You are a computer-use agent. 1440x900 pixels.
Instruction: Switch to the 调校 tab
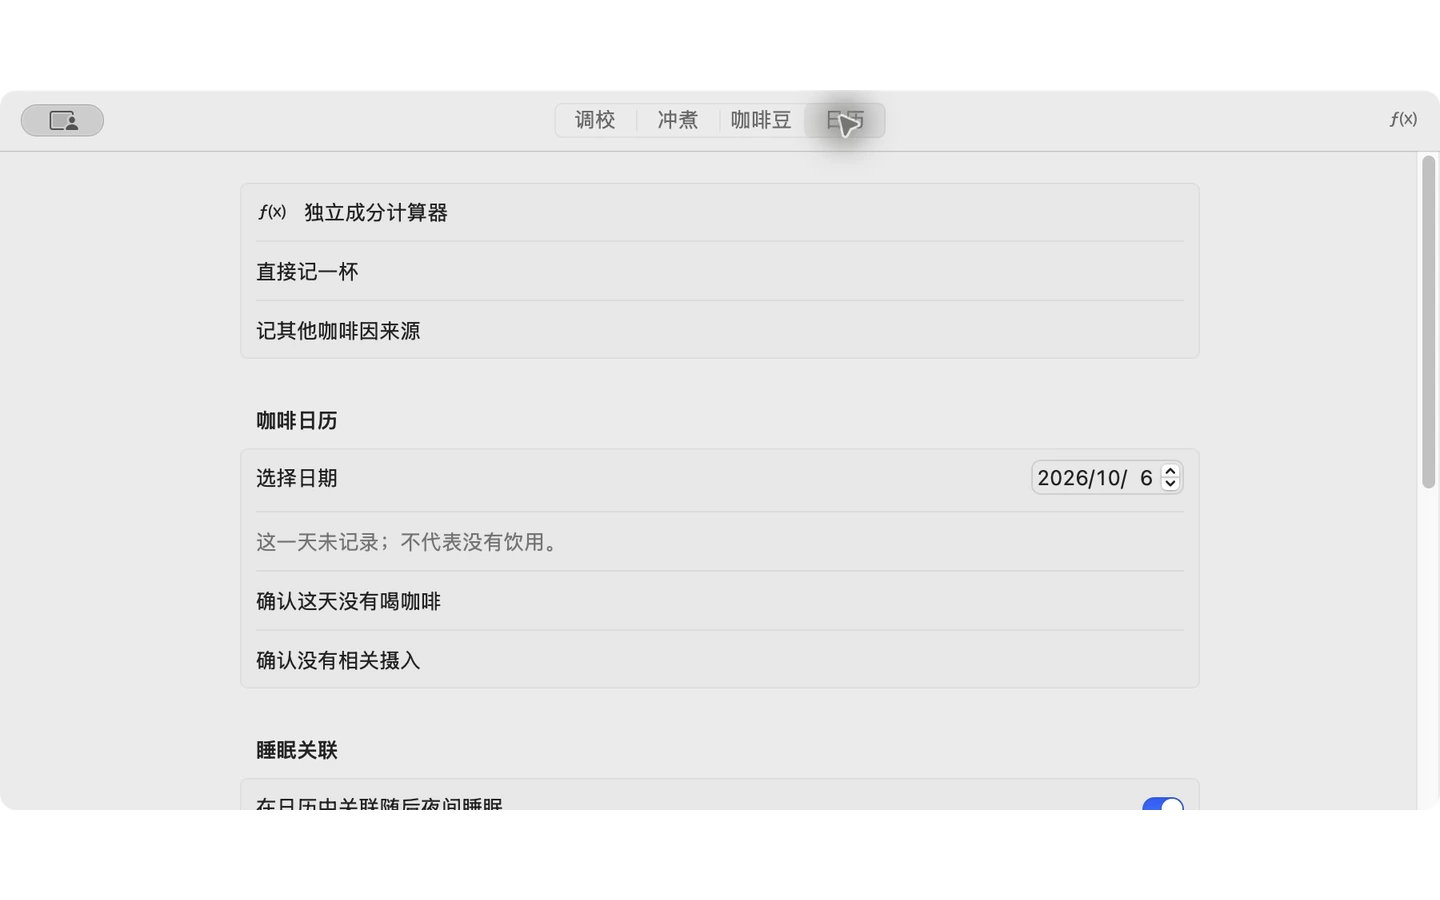595,120
